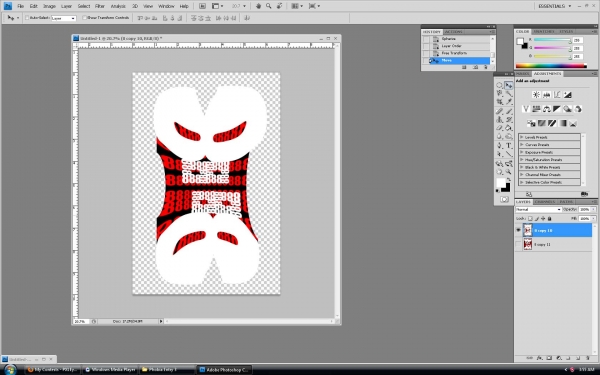Add a Hue/Saturation adjustment
Screen dimensions: 600x375
pos(536,109)
